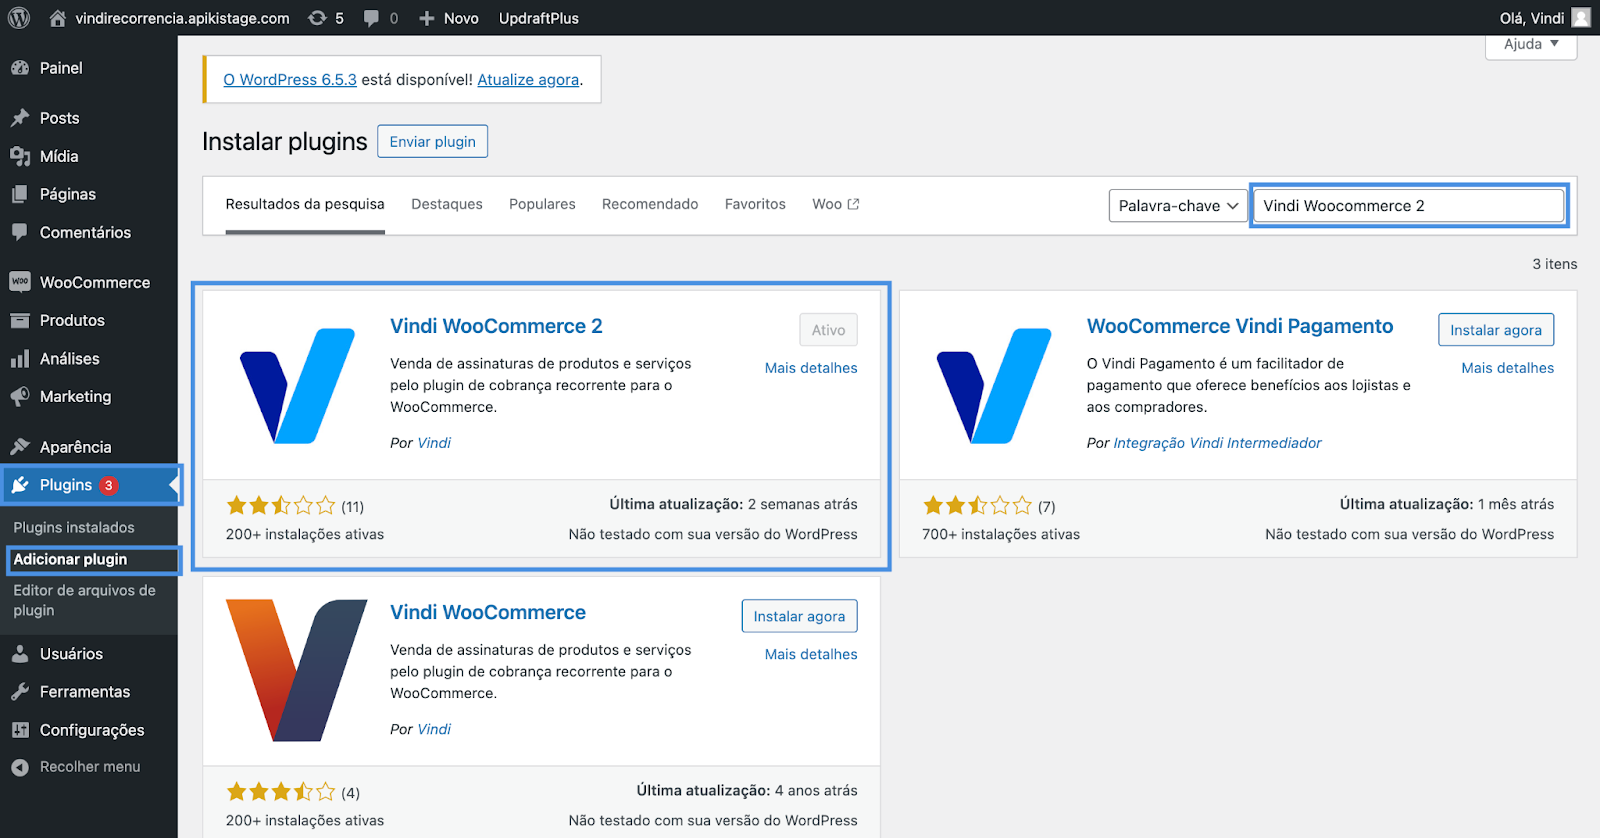This screenshot has width=1600, height=838.
Task: Click the Aparência paintbrush icon
Action: 20,447
